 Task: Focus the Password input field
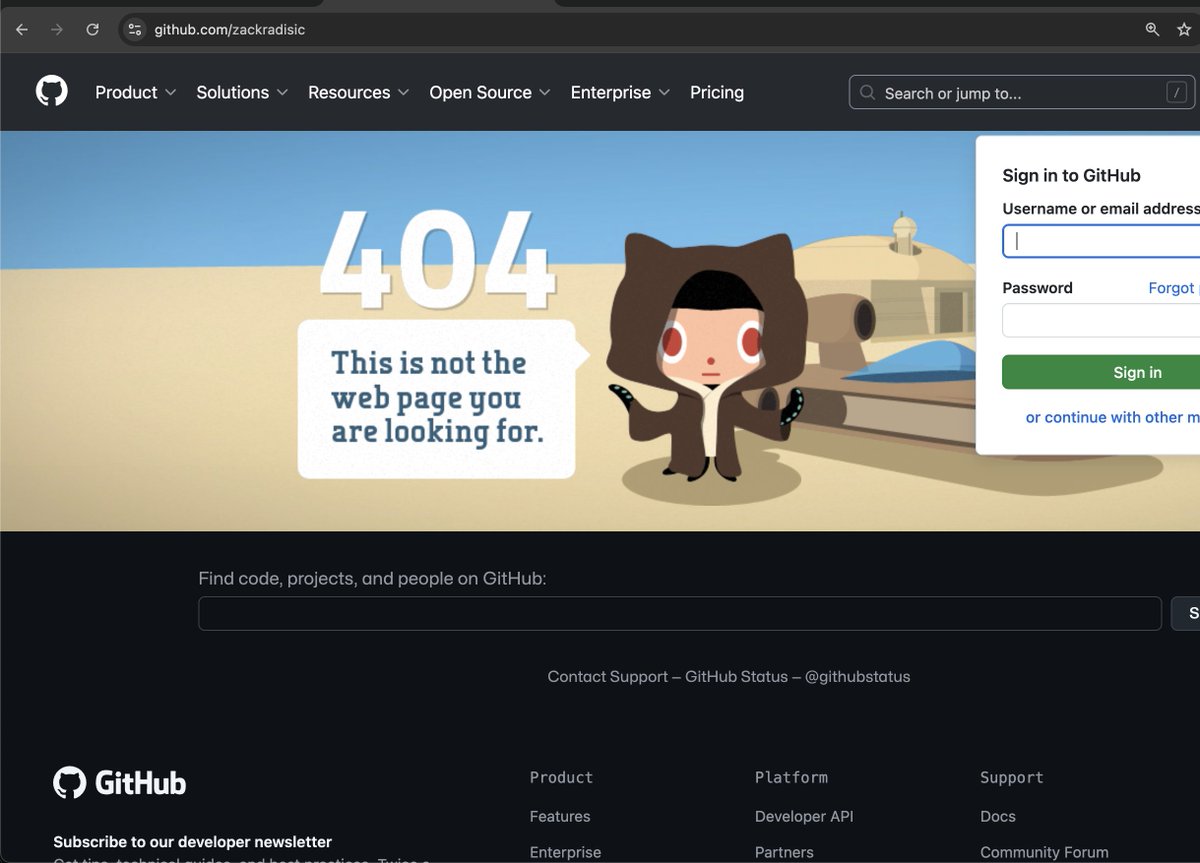coord(1101,320)
